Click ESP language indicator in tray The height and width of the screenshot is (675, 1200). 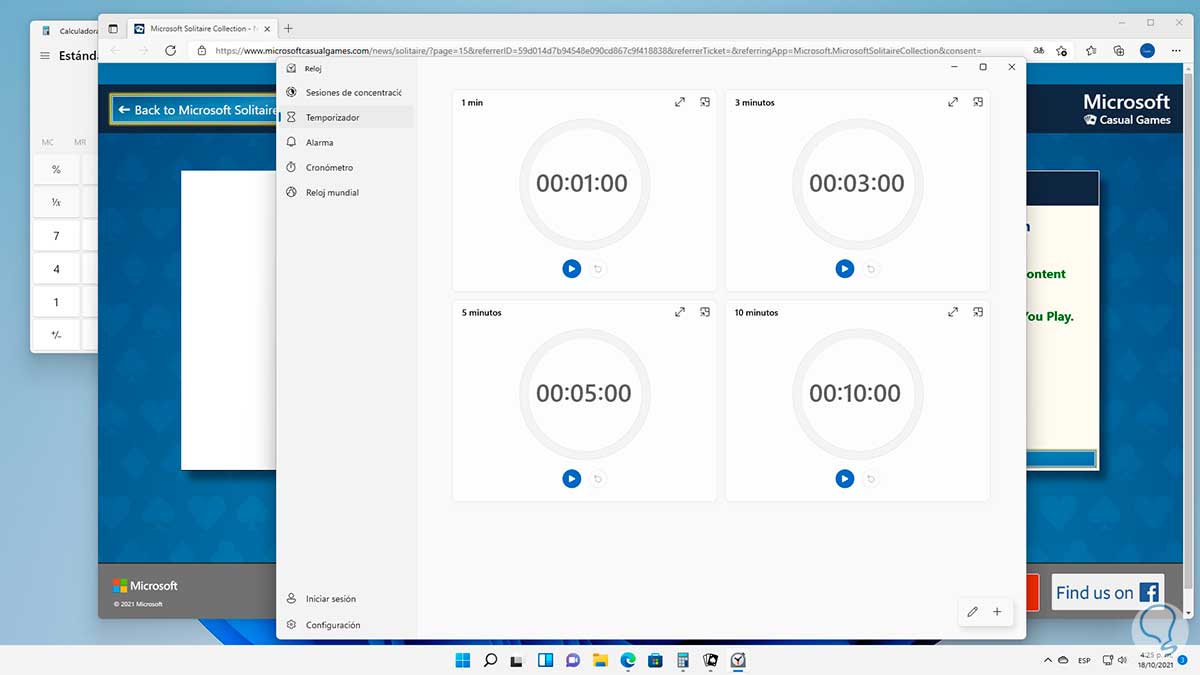pos(1084,661)
